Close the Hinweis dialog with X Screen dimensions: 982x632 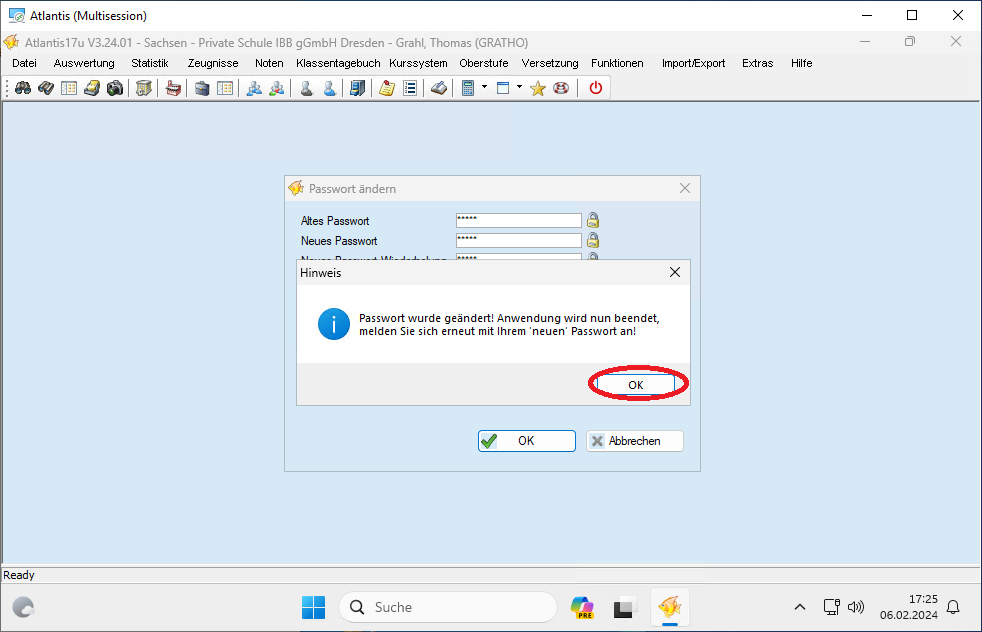pyautogui.click(x=674, y=272)
